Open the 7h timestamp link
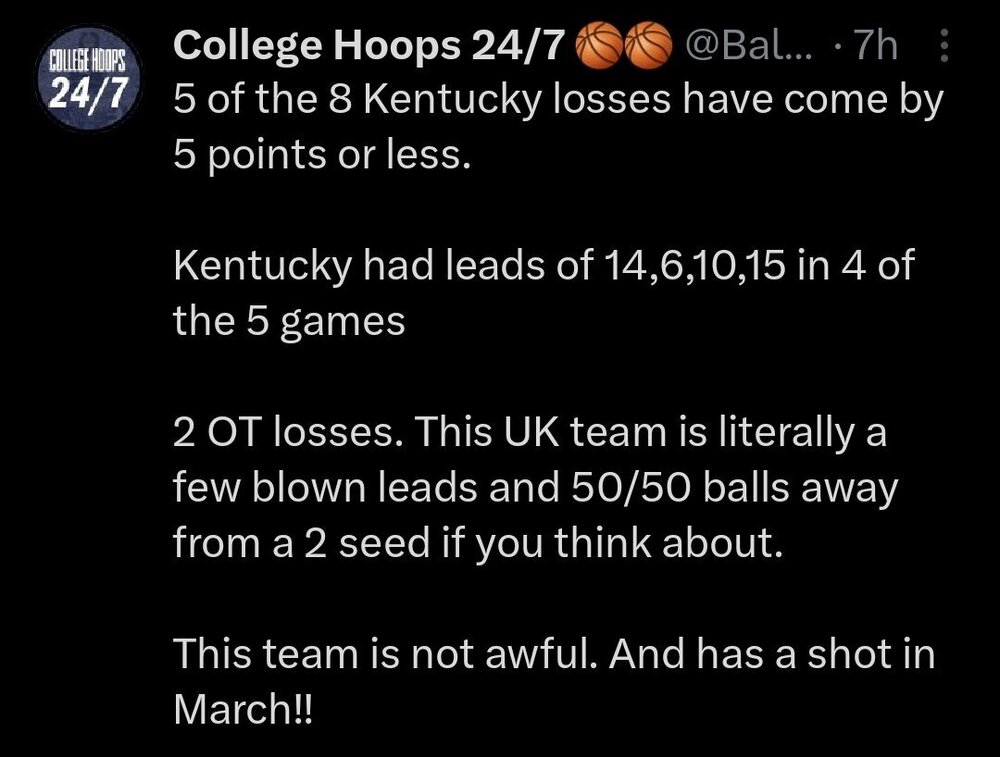Viewport: 1000px width, 757px height. (x=876, y=45)
